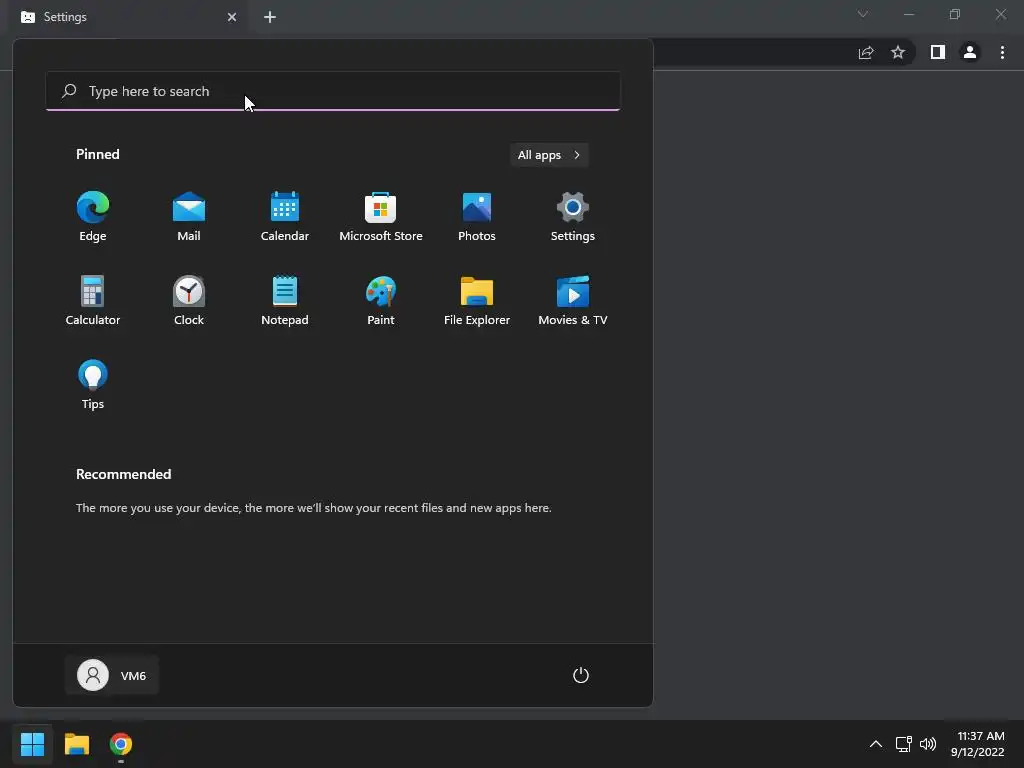Select the Settings browser tab
Viewport: 1024px width, 768px height.
coord(129,17)
